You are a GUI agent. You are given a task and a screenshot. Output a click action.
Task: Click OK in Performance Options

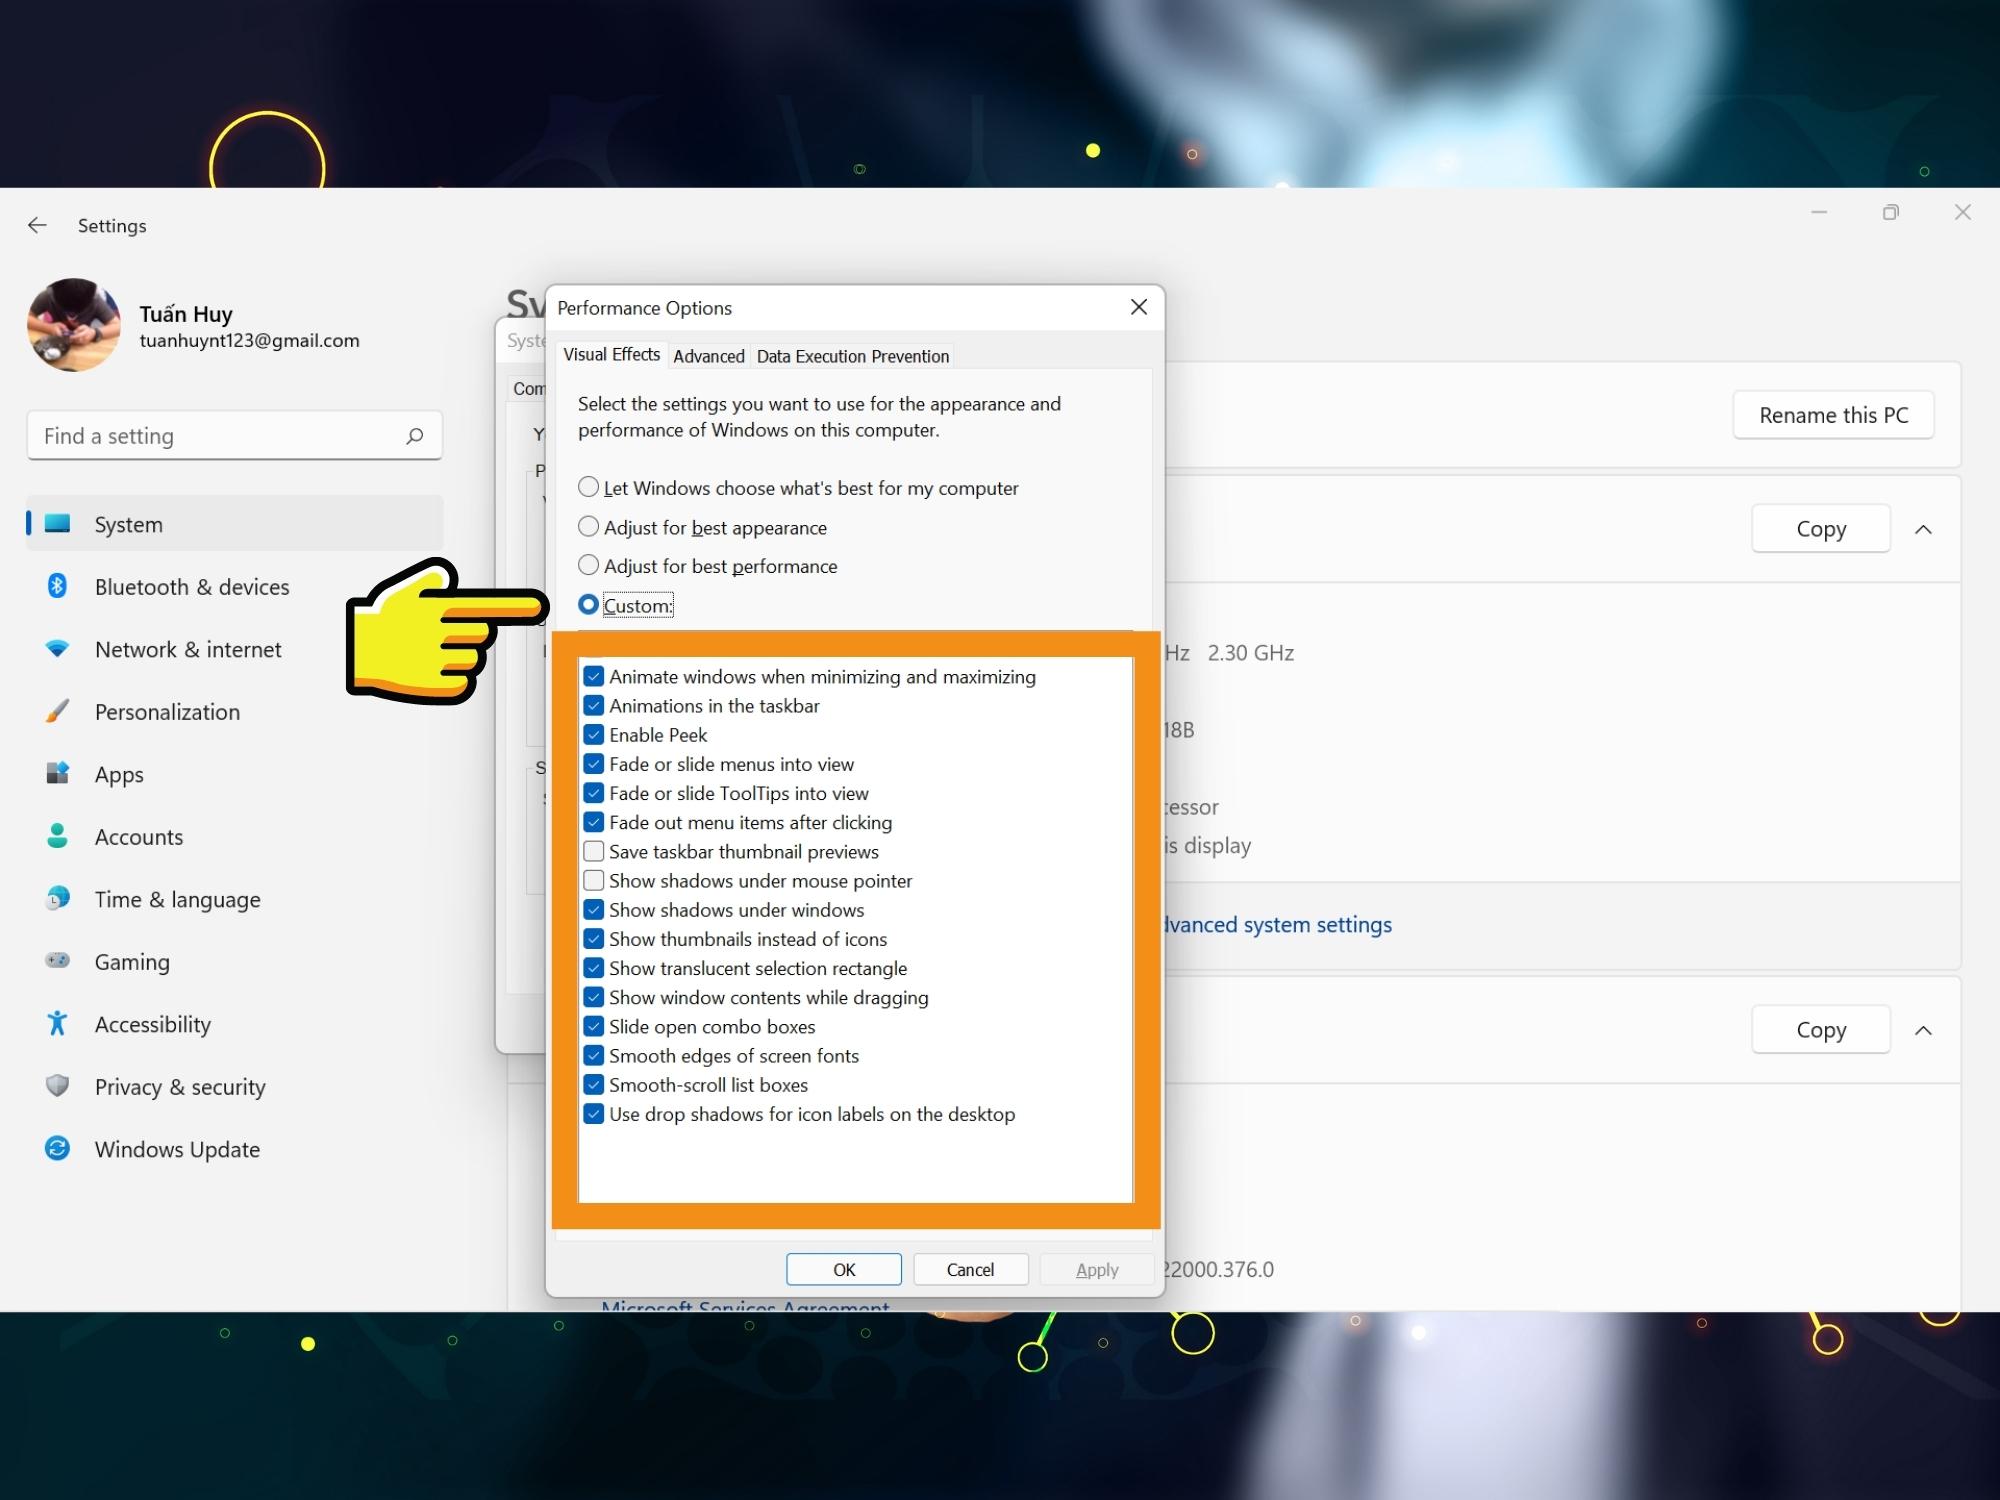(844, 1269)
